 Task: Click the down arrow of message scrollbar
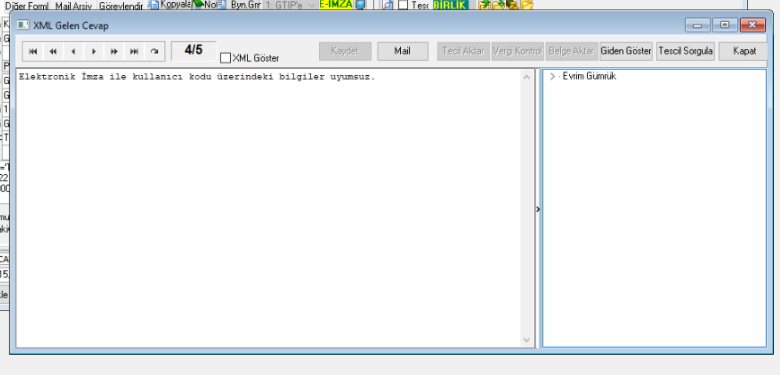point(527,340)
